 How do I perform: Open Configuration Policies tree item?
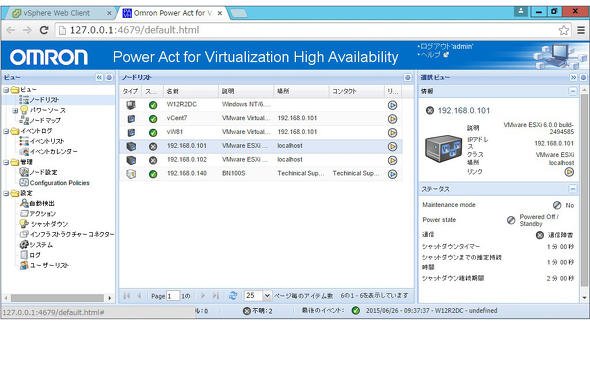tap(59, 183)
